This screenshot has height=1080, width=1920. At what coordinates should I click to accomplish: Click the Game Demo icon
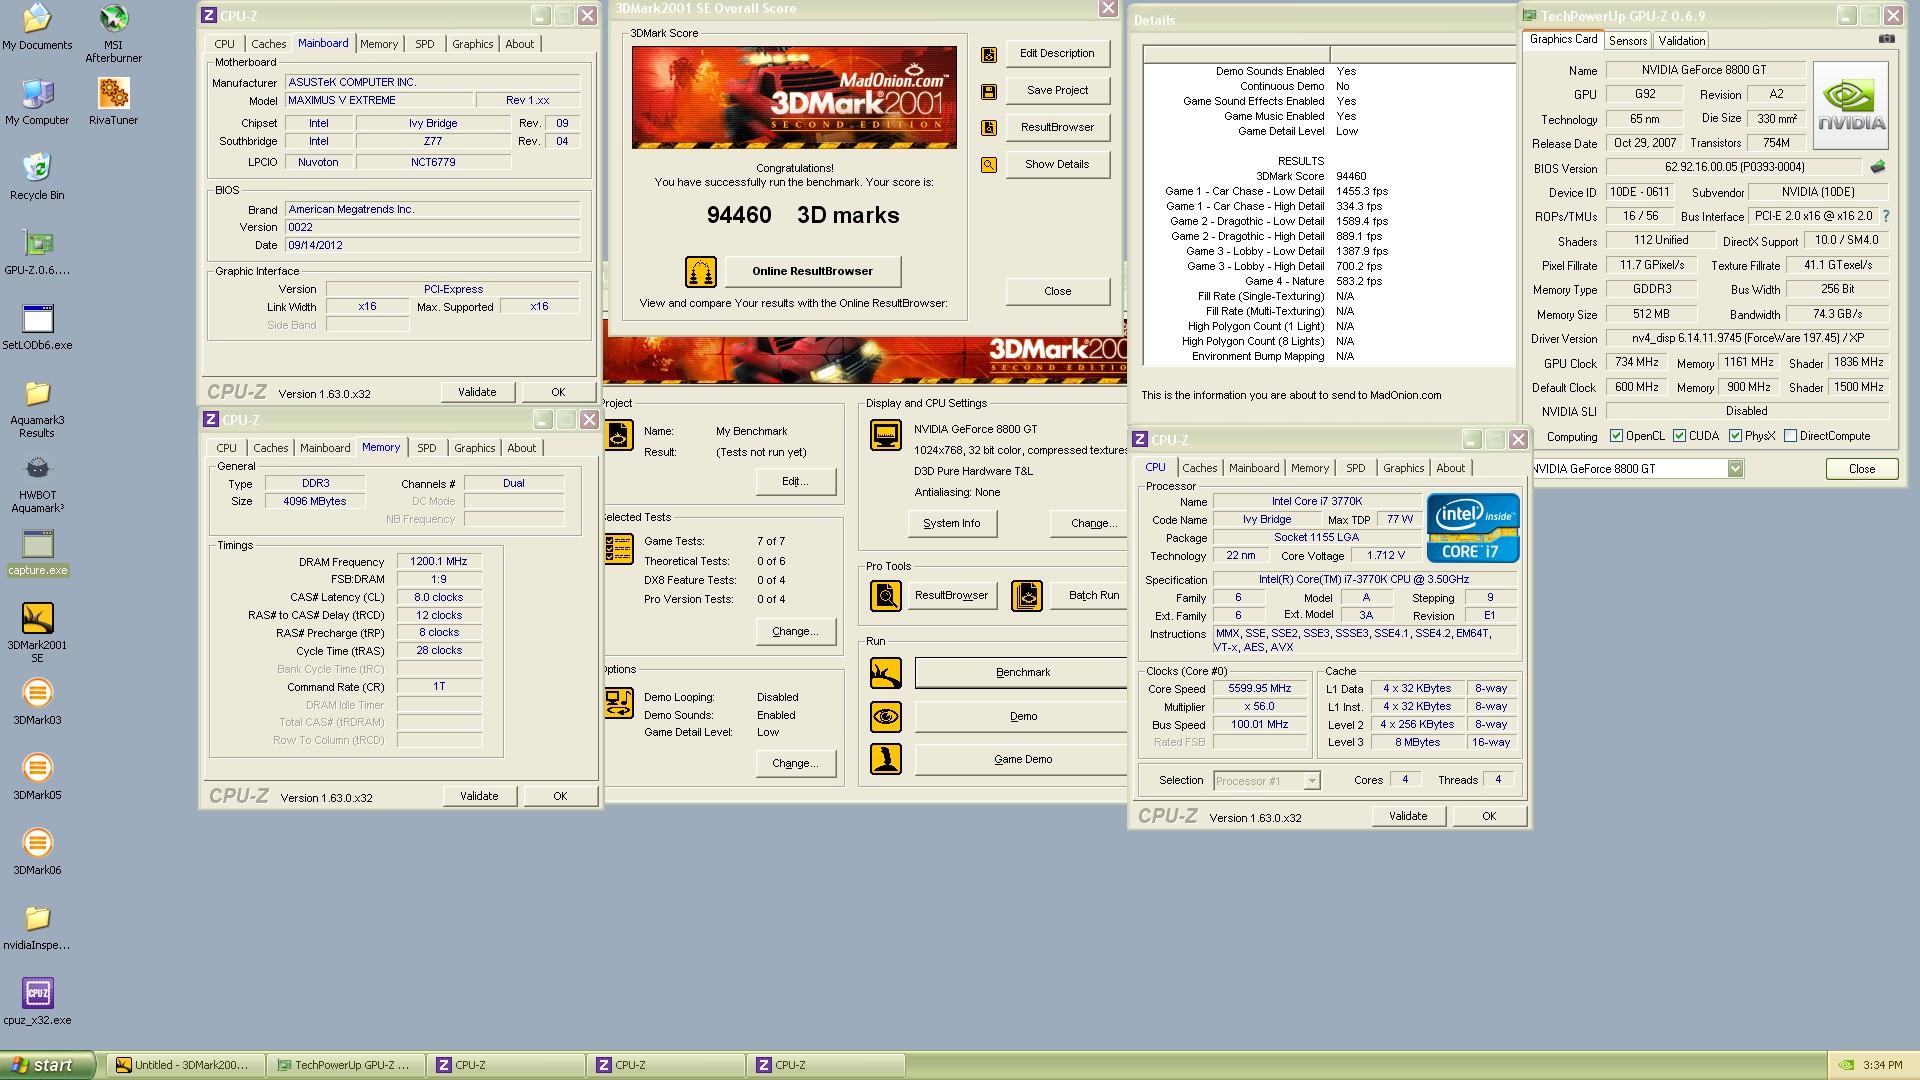885,760
